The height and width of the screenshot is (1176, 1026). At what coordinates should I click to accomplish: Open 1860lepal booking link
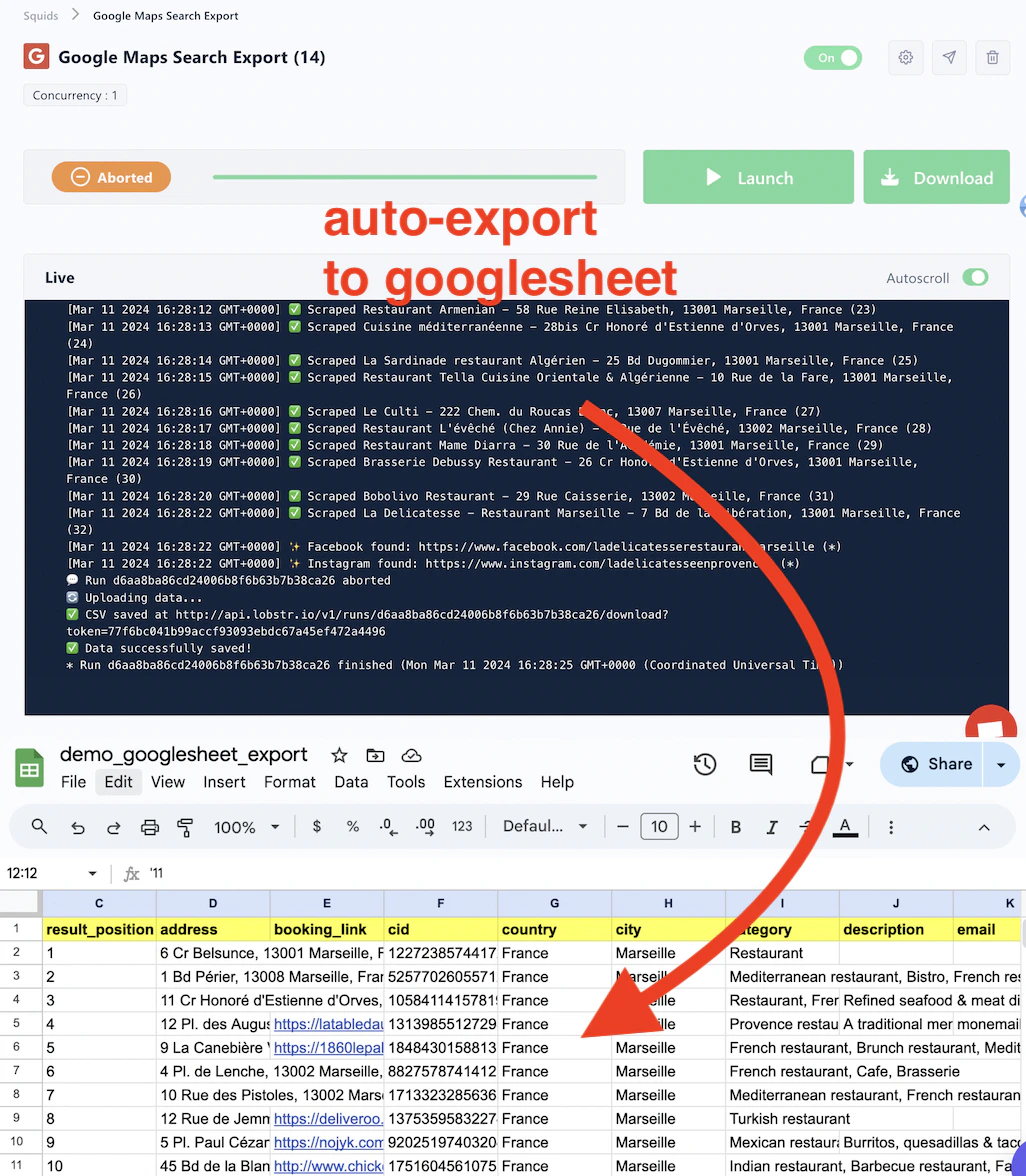[x=328, y=1048]
